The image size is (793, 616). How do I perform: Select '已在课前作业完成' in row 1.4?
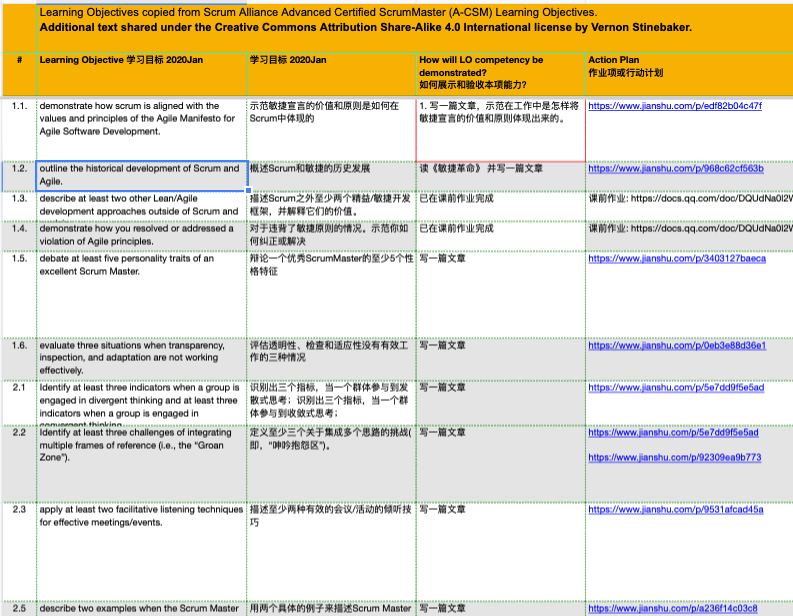501,236
